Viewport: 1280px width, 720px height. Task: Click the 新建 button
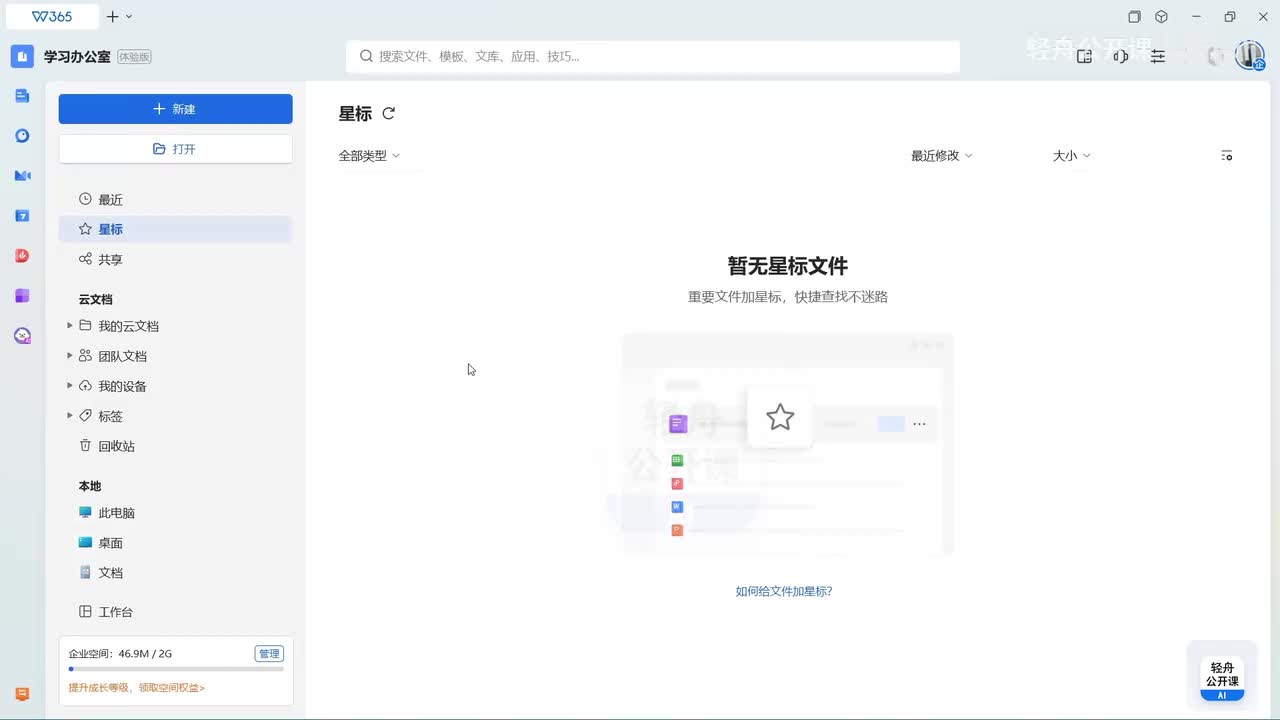point(175,109)
